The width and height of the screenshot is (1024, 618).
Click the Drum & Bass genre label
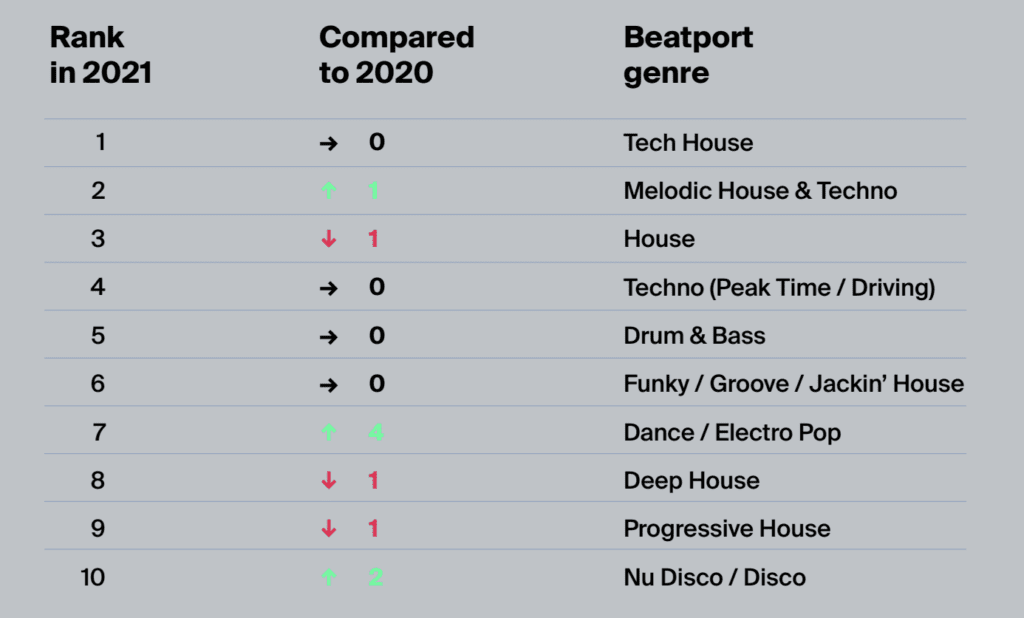[694, 336]
